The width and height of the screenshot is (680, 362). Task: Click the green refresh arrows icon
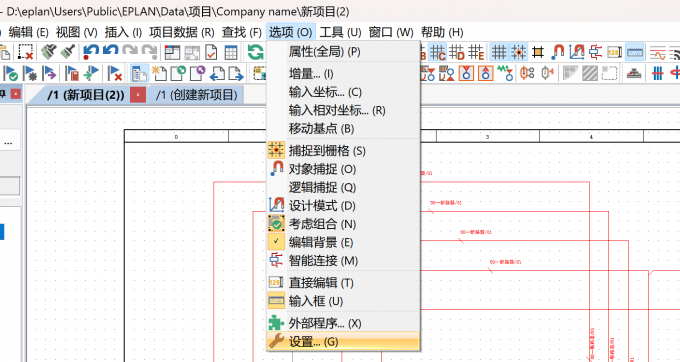[255, 52]
